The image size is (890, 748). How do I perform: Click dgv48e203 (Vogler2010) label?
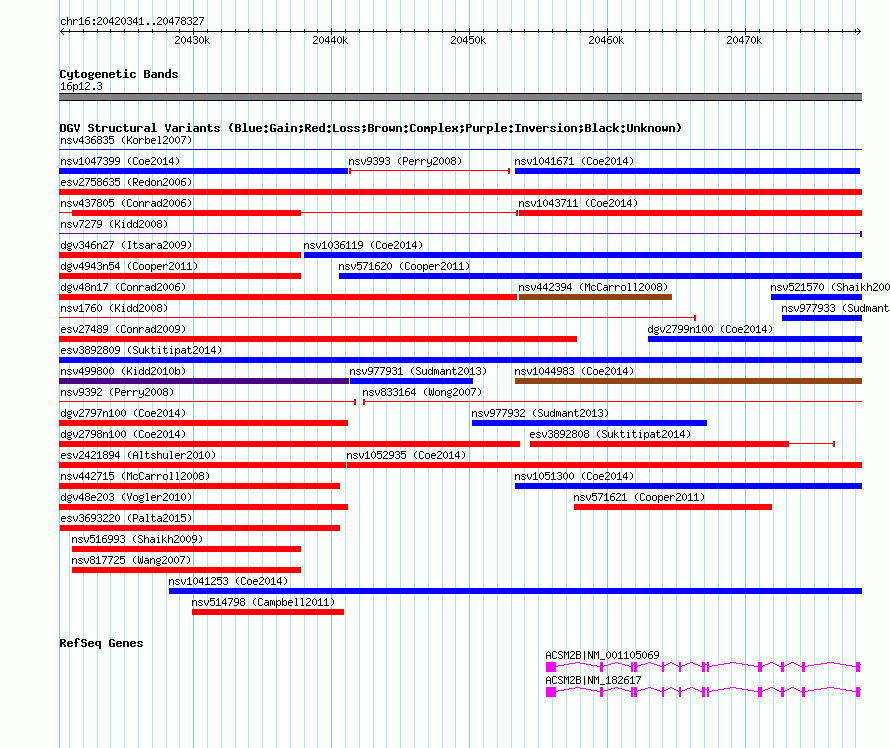126,497
